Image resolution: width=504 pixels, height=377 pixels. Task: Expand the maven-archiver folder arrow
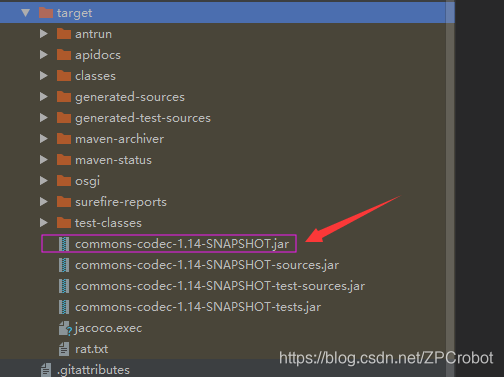click(44, 139)
